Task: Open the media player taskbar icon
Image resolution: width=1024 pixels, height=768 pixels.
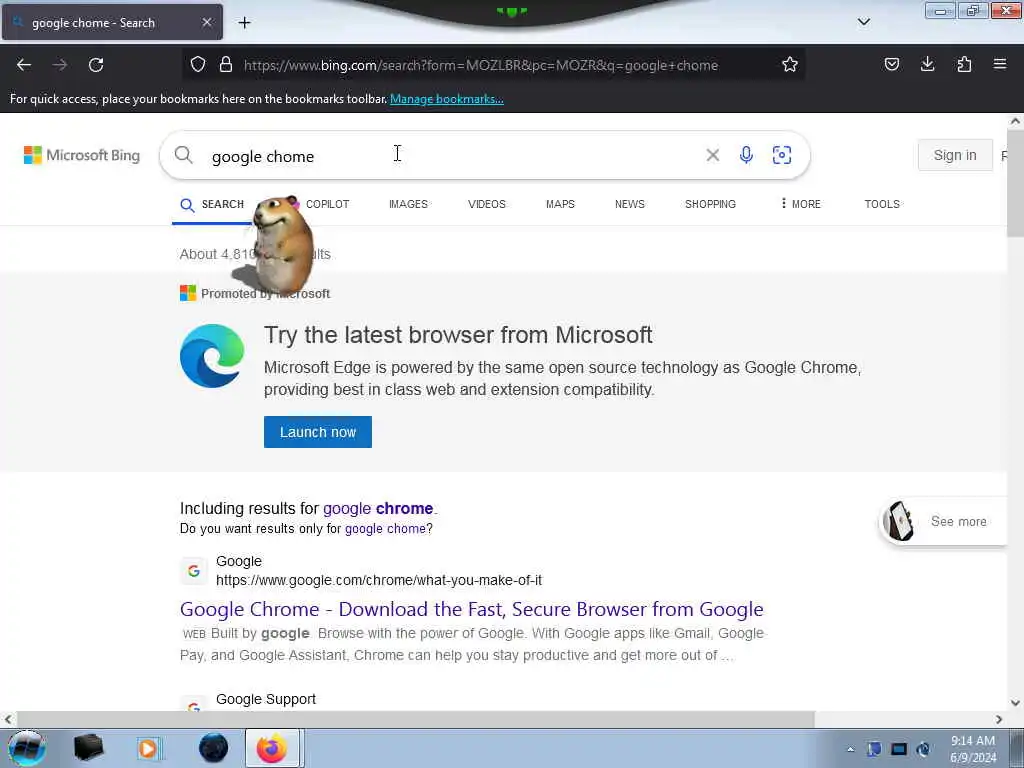Action: (148, 748)
